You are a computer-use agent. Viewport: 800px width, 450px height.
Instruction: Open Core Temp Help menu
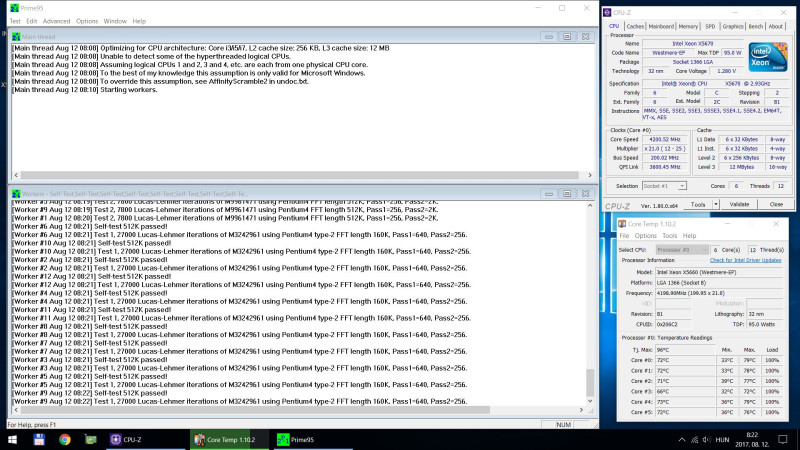tap(689, 236)
